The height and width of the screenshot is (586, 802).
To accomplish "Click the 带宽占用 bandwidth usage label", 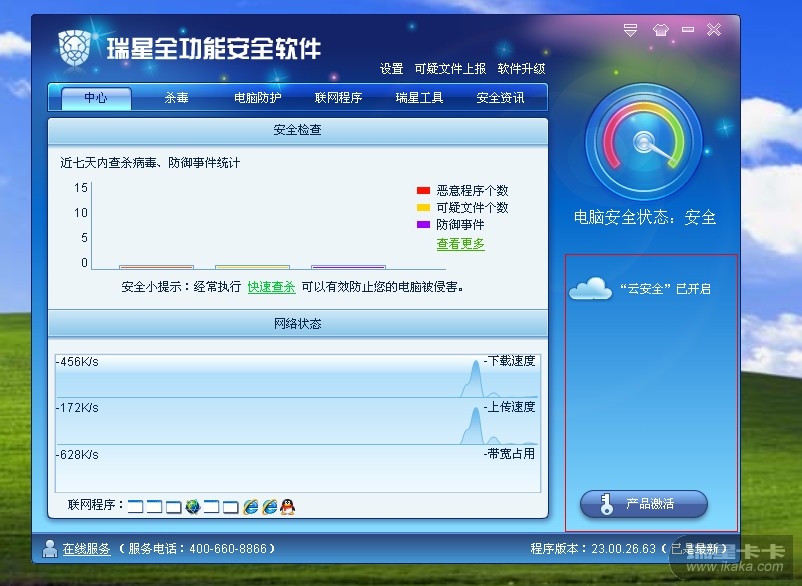I will (x=510, y=454).
